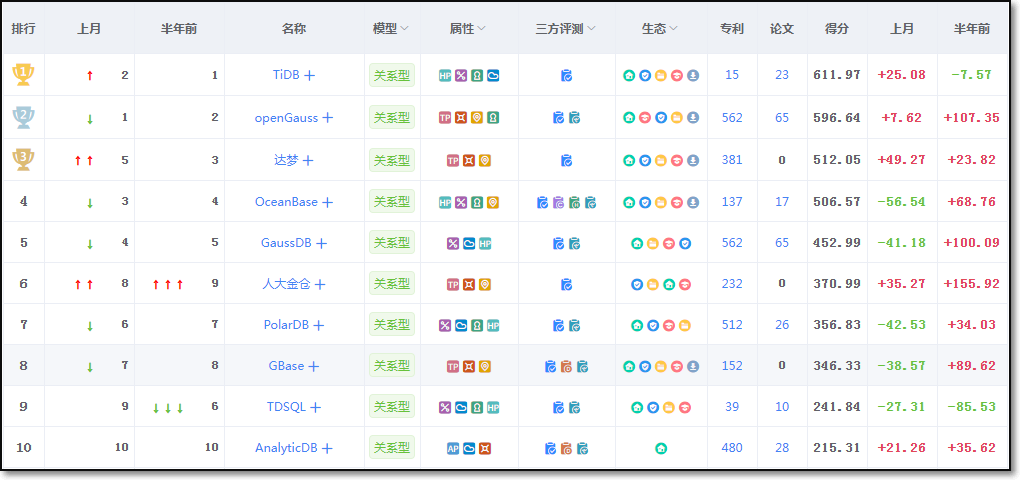Open the GaussDB database link
Viewport: 1020px width, 480px height.
pos(286,243)
